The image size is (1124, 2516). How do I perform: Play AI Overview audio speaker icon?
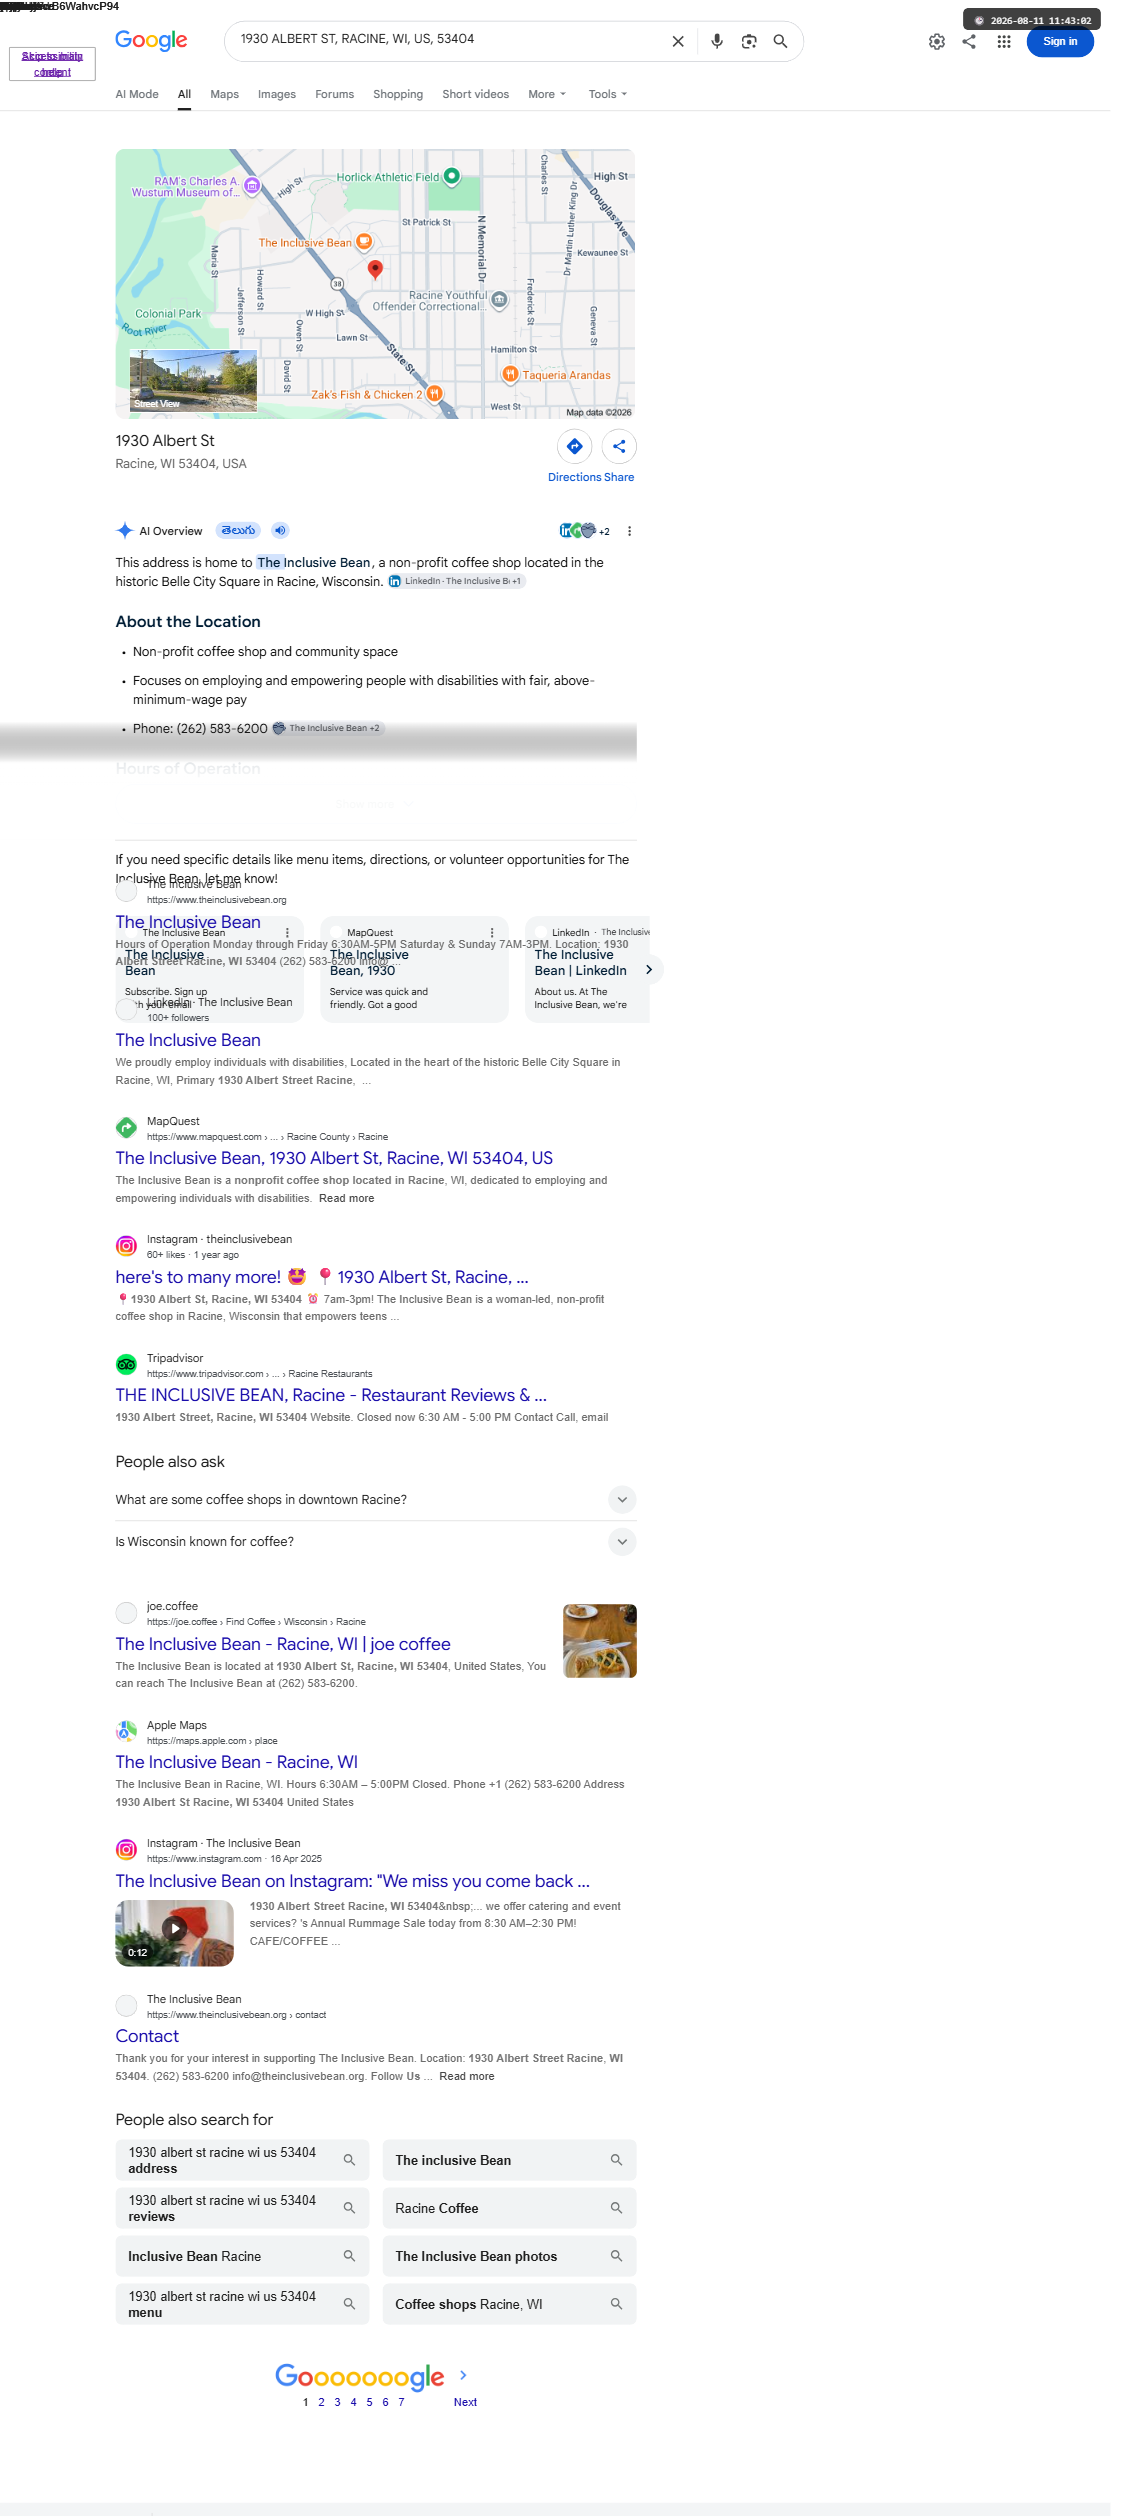[281, 530]
